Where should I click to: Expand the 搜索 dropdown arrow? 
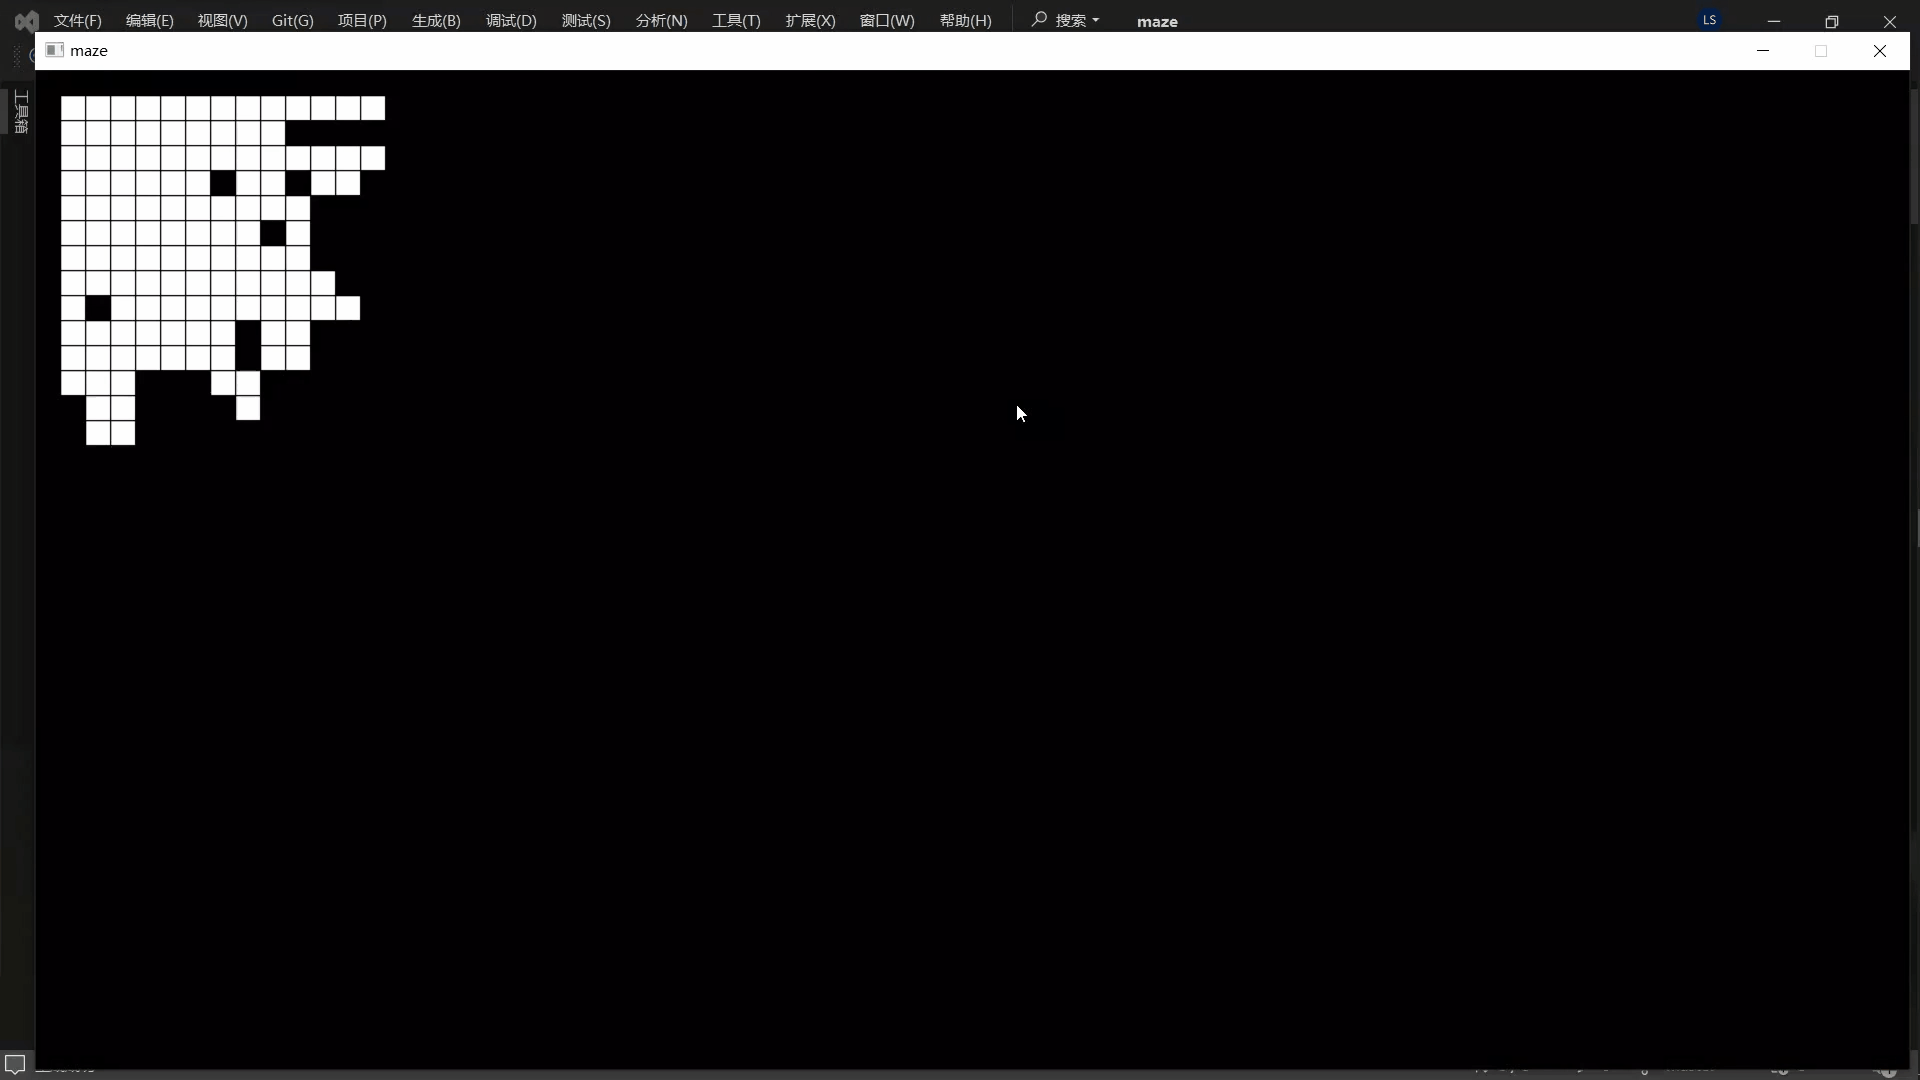coord(1096,20)
